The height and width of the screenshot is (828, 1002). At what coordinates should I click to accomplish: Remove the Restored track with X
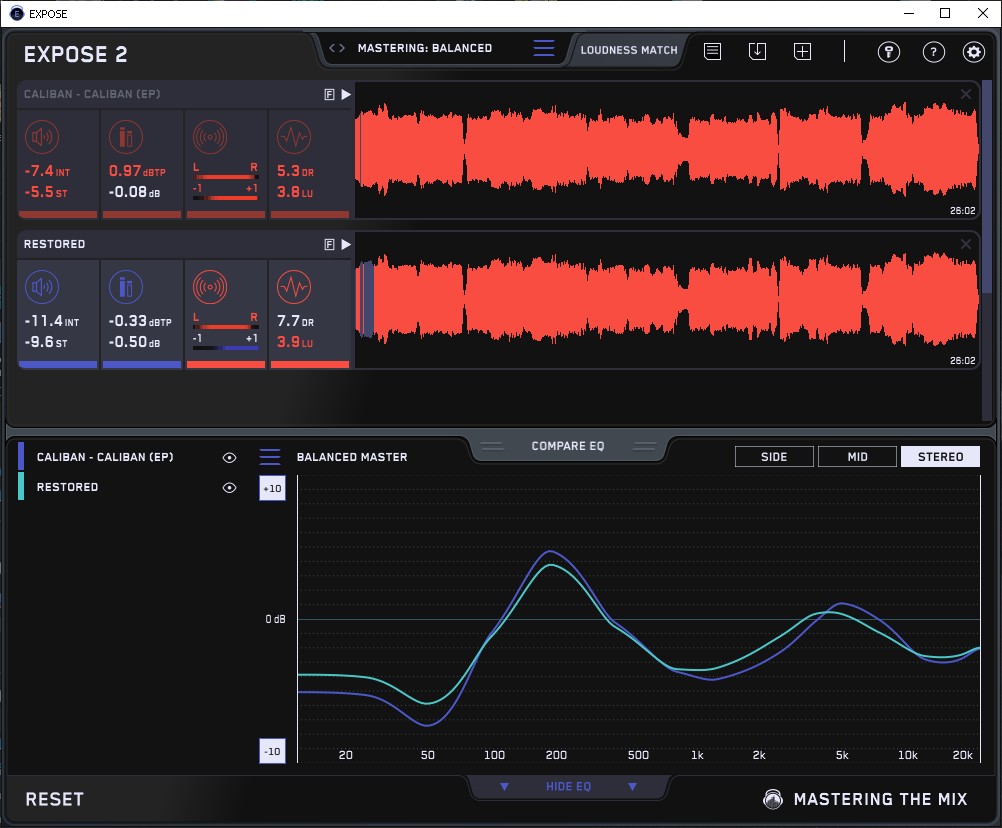(x=966, y=244)
